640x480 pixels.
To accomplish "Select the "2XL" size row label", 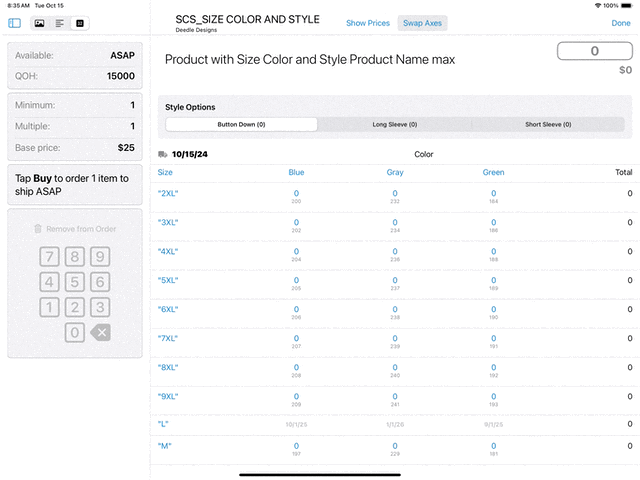I will pyautogui.click(x=168, y=193).
